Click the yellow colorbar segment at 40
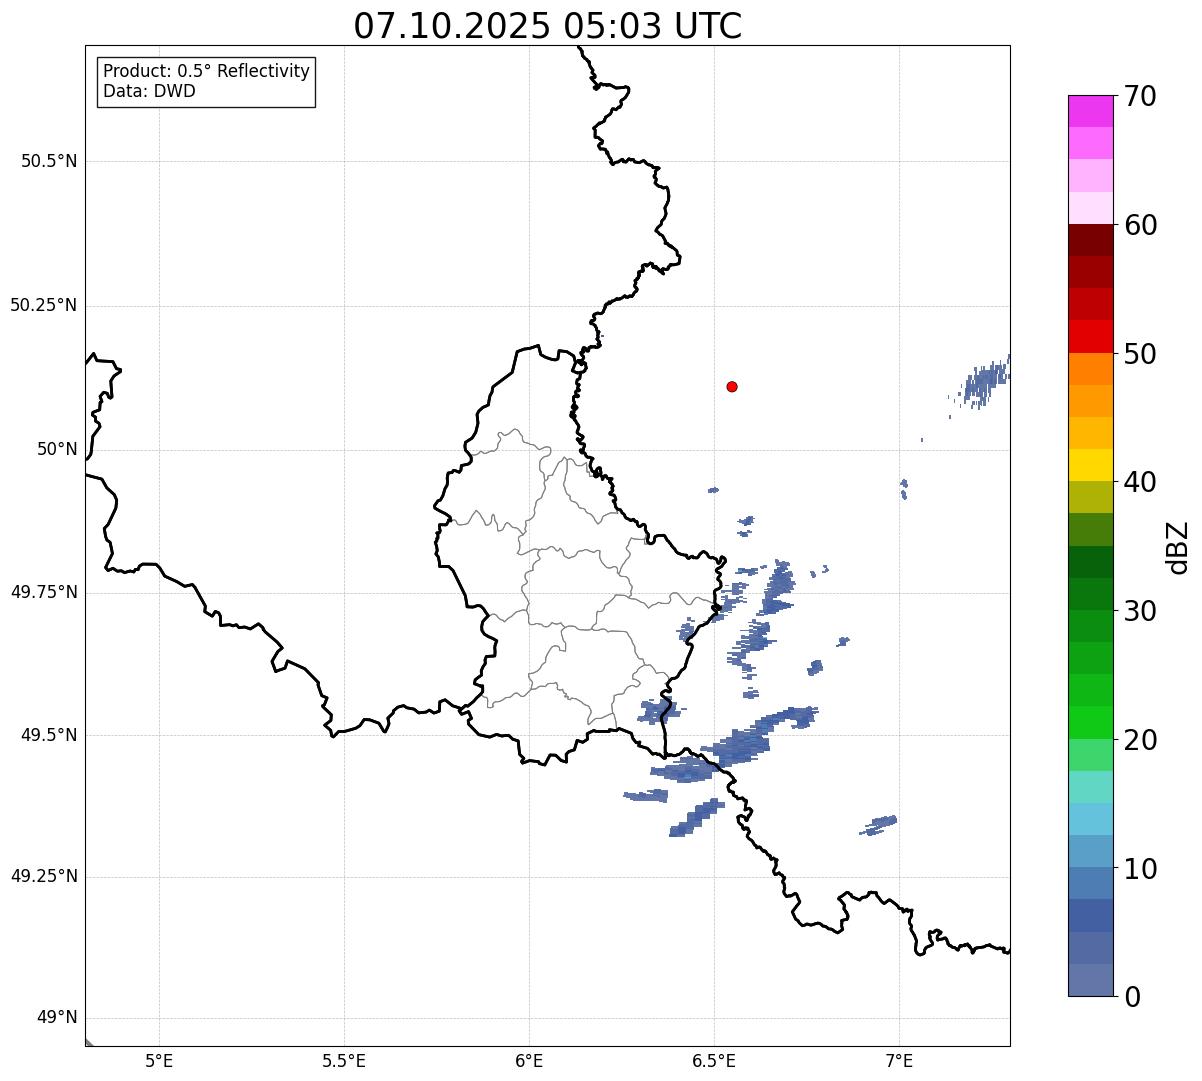 1091,465
